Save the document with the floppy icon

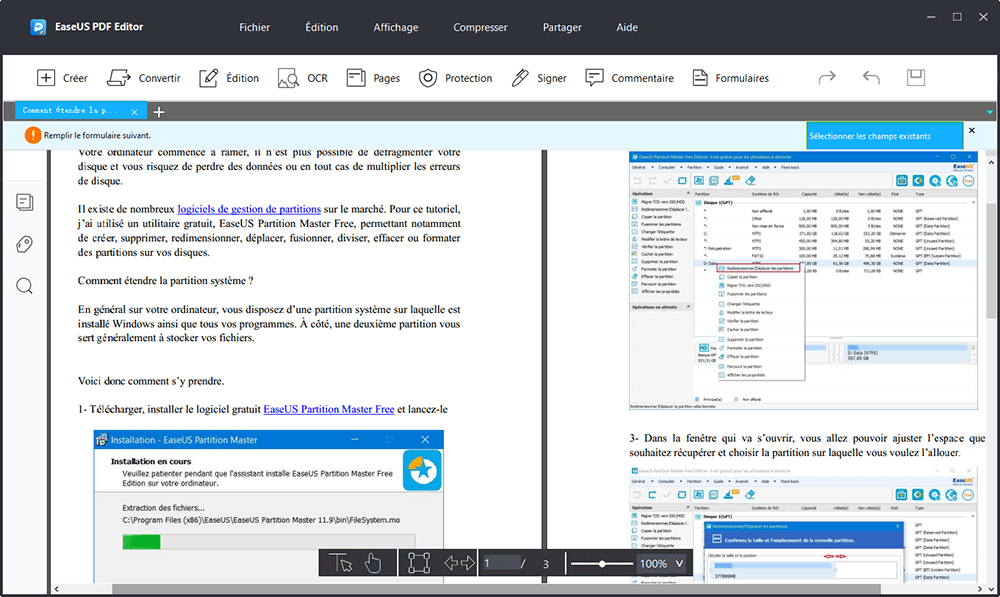coord(916,78)
